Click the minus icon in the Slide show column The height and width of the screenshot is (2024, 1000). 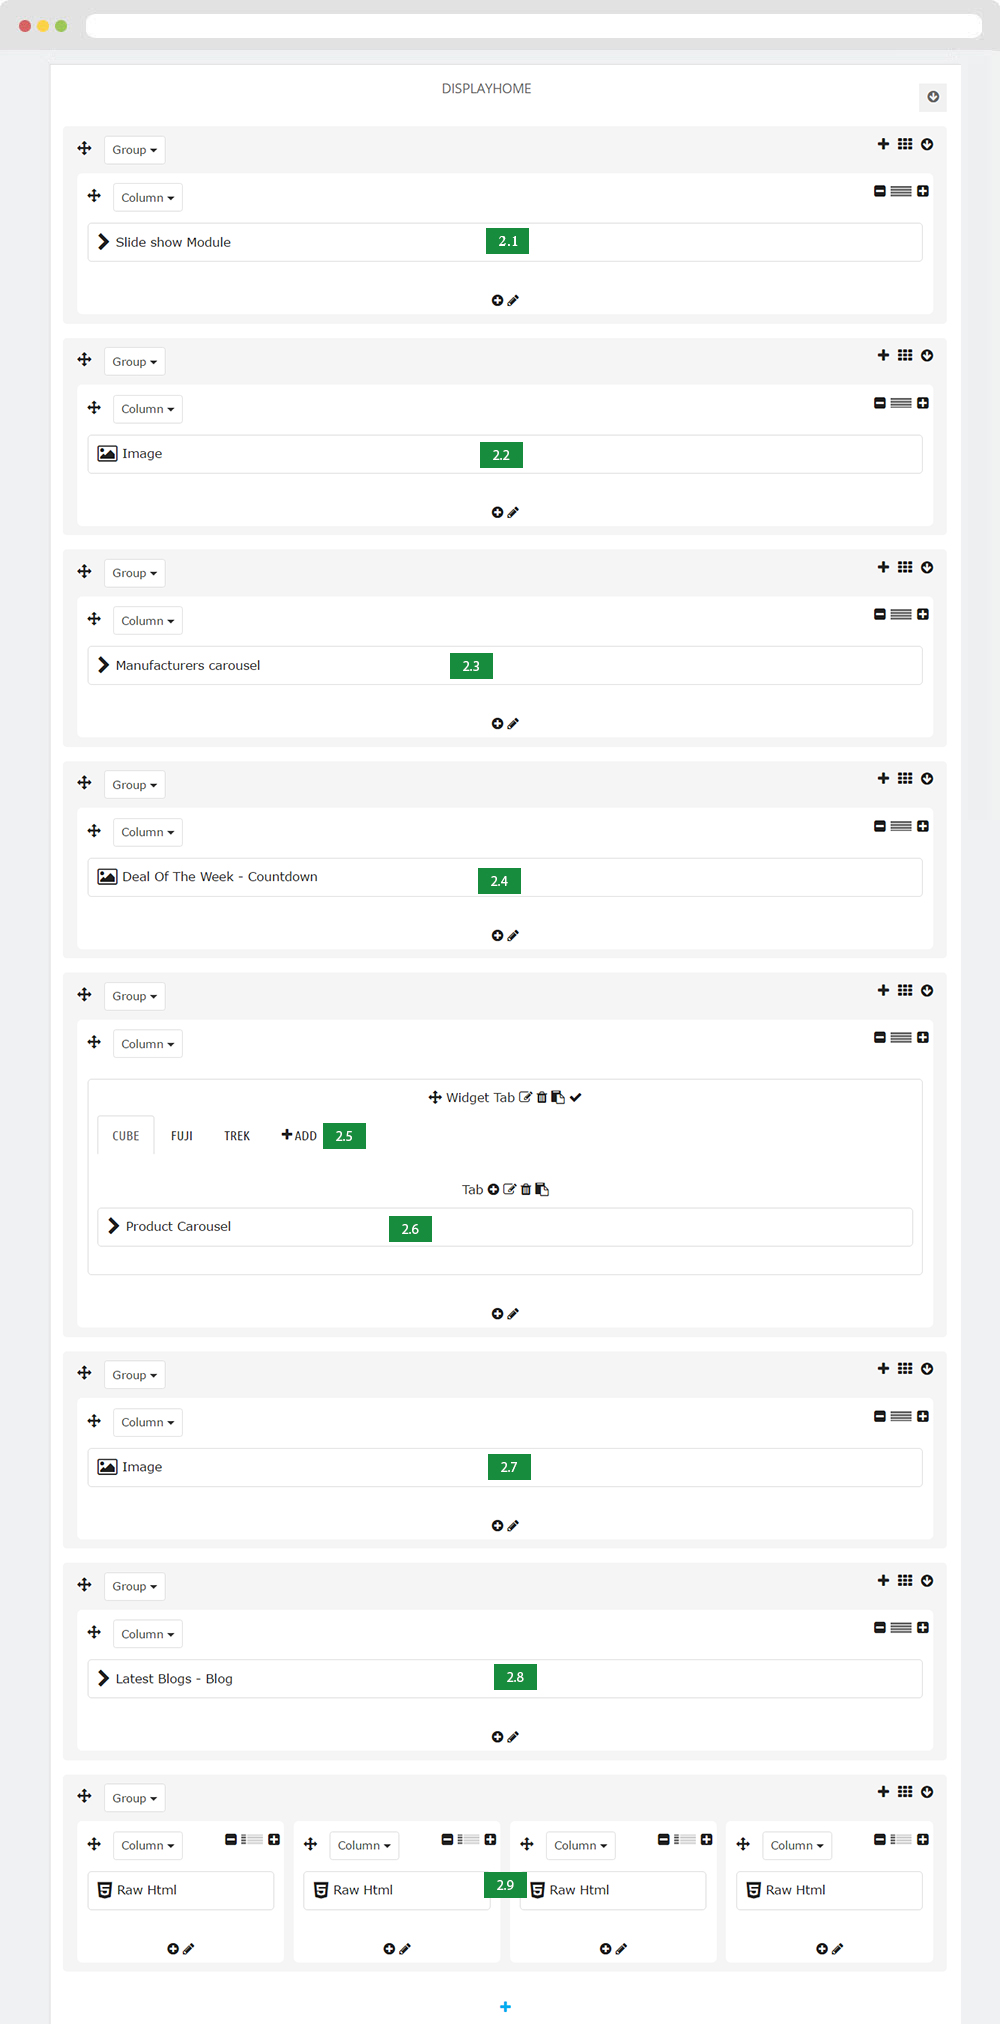(880, 191)
